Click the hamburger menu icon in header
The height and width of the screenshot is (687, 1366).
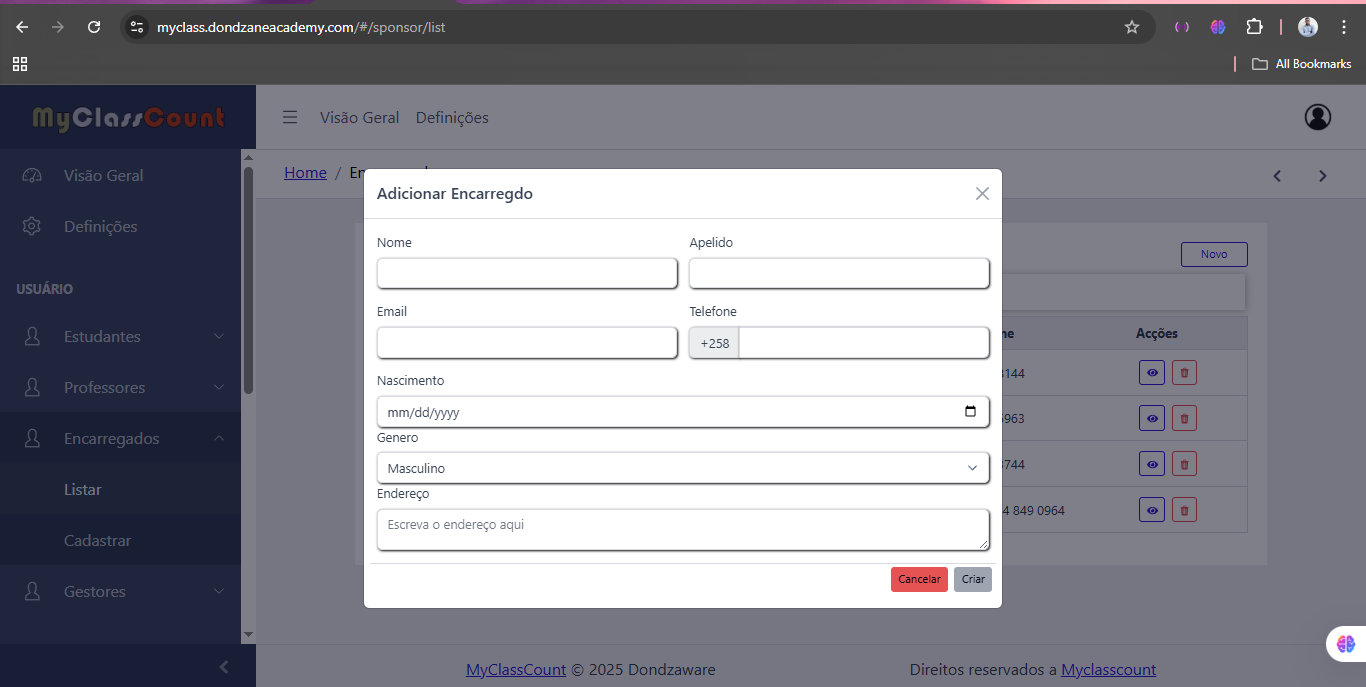pos(290,118)
